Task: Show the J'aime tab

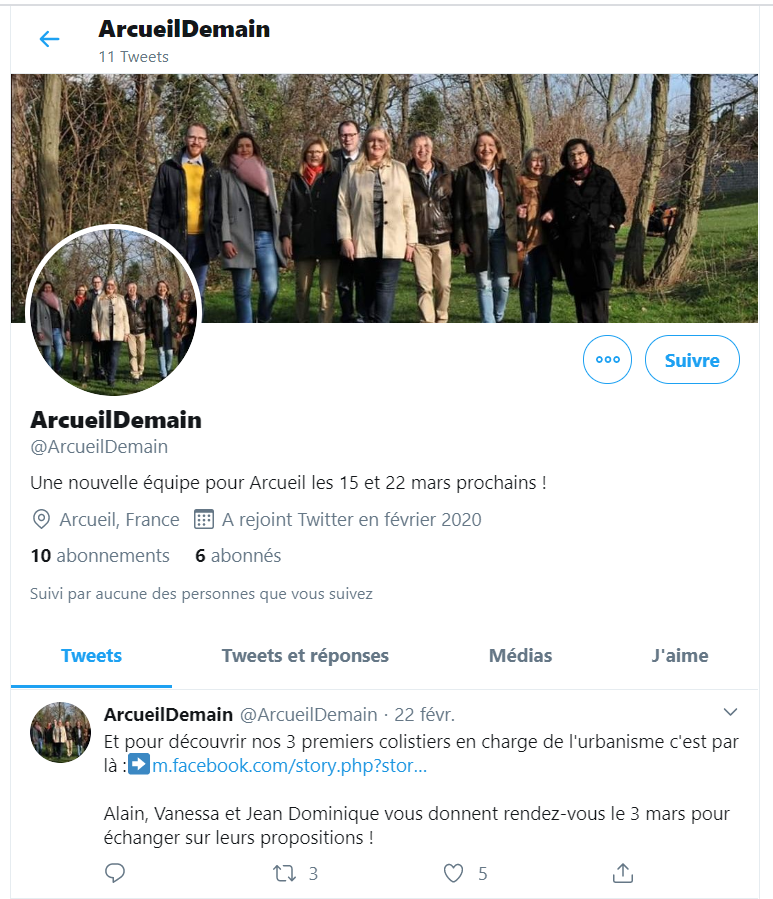Action: pos(680,656)
